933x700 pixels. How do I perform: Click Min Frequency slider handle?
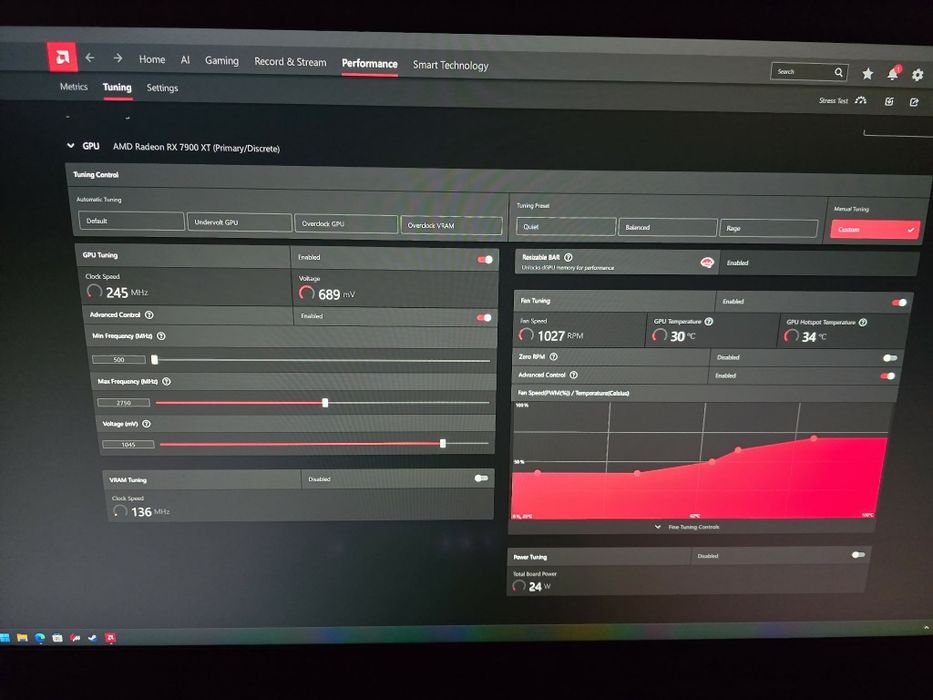[x=155, y=360]
